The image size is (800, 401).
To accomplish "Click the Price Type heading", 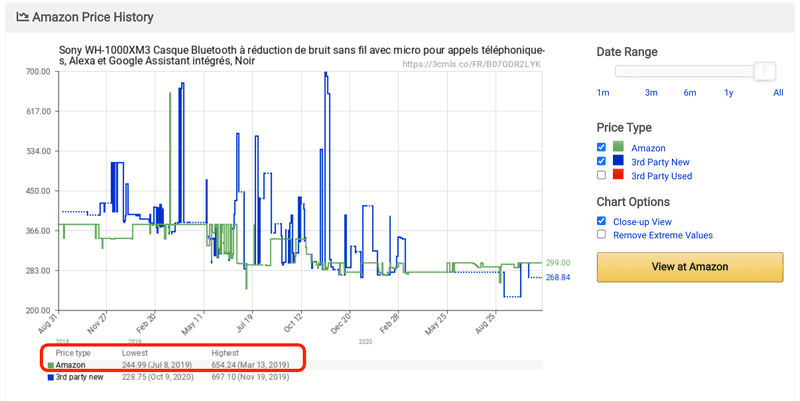I will click(x=624, y=128).
